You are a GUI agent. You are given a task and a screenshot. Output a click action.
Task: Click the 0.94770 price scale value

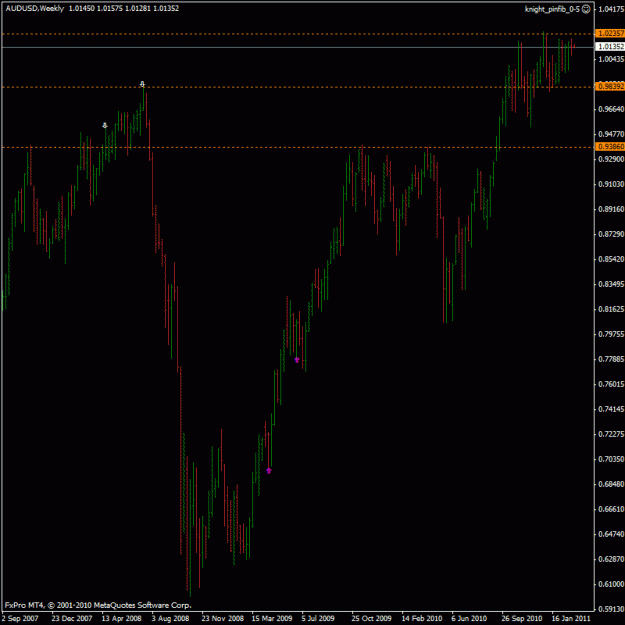pos(611,134)
